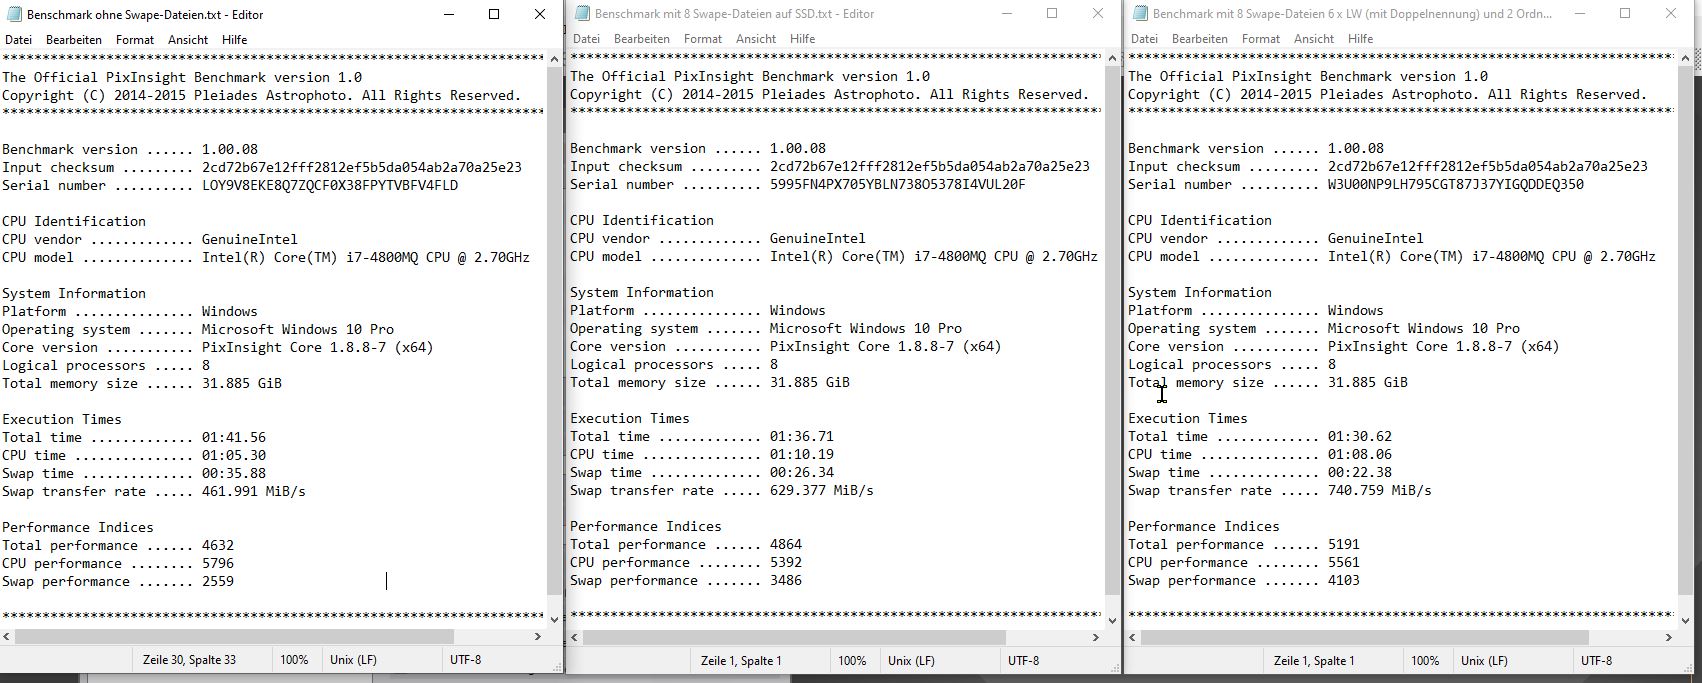Open Datei menu in middle Editor window

[586, 38]
